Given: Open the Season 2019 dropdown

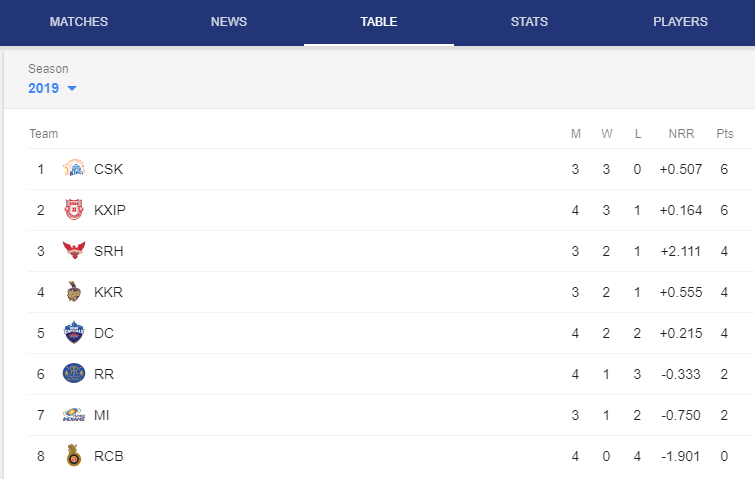Looking at the screenshot, I should (x=52, y=88).
